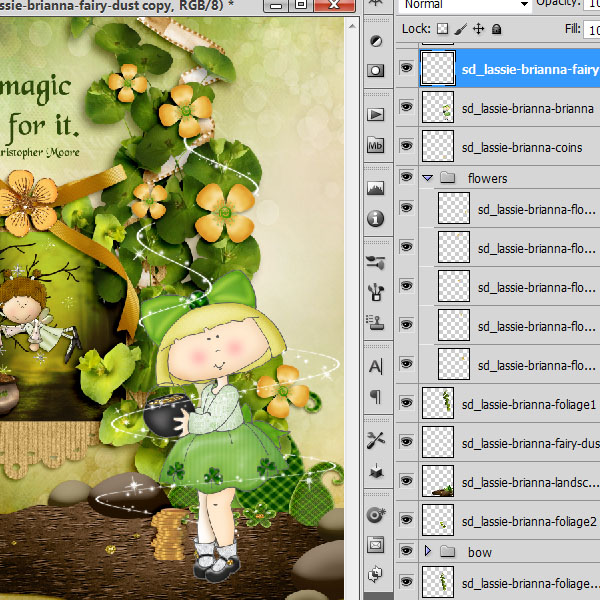Open the Info panel icon
Viewport: 600px width, 600px height.
point(376,218)
